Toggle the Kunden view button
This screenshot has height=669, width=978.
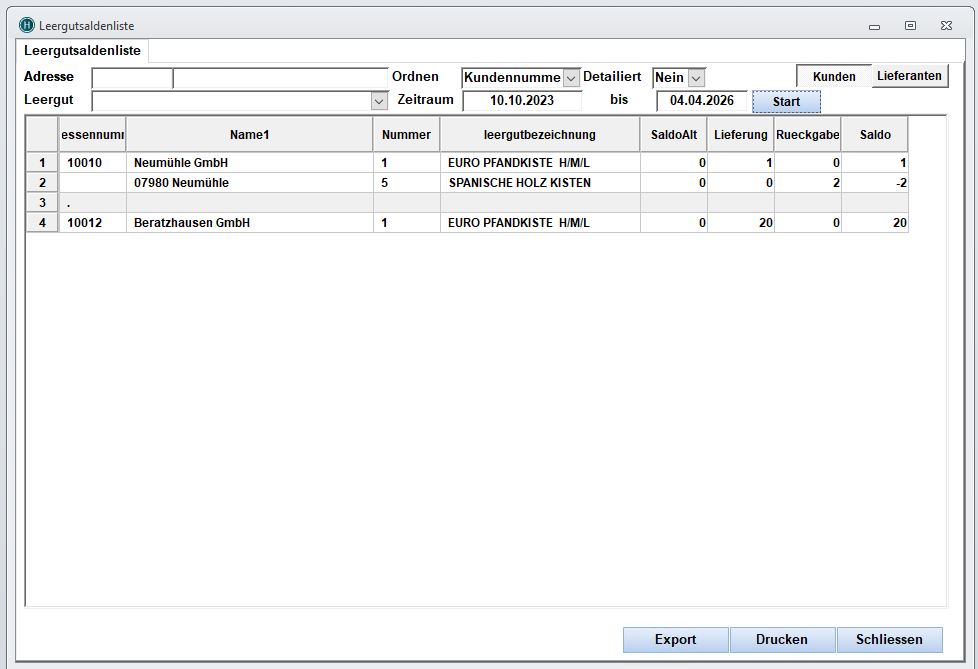pyautogui.click(x=833, y=76)
